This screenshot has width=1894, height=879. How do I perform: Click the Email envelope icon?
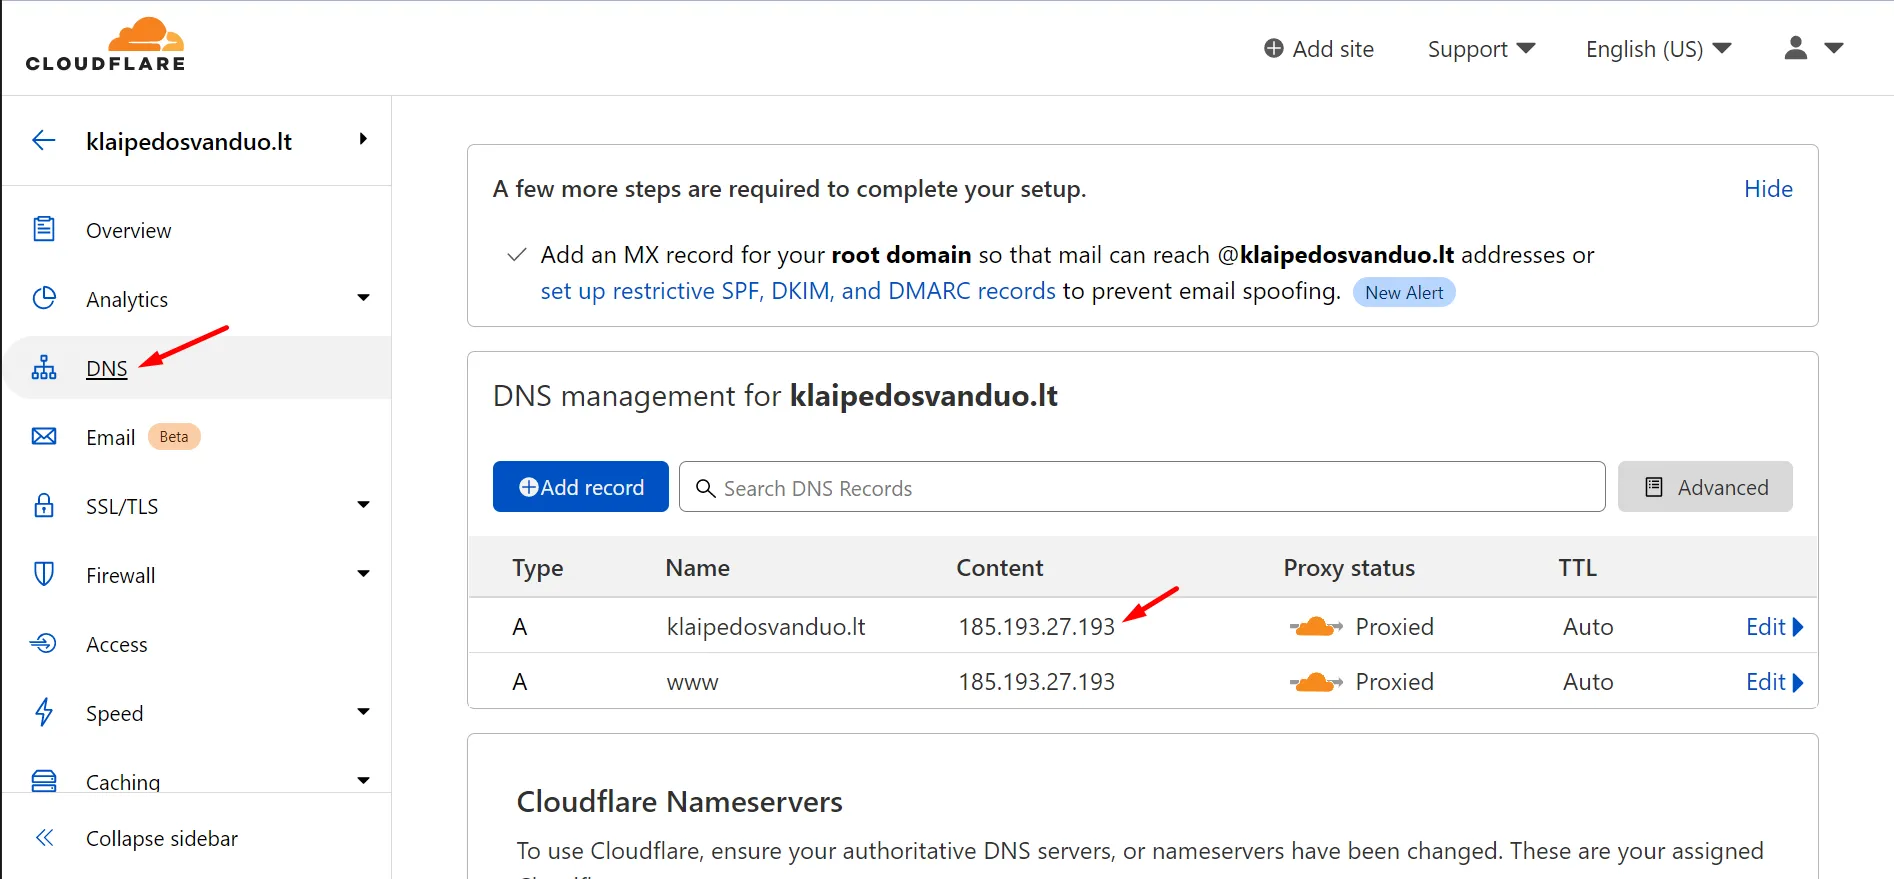44,436
